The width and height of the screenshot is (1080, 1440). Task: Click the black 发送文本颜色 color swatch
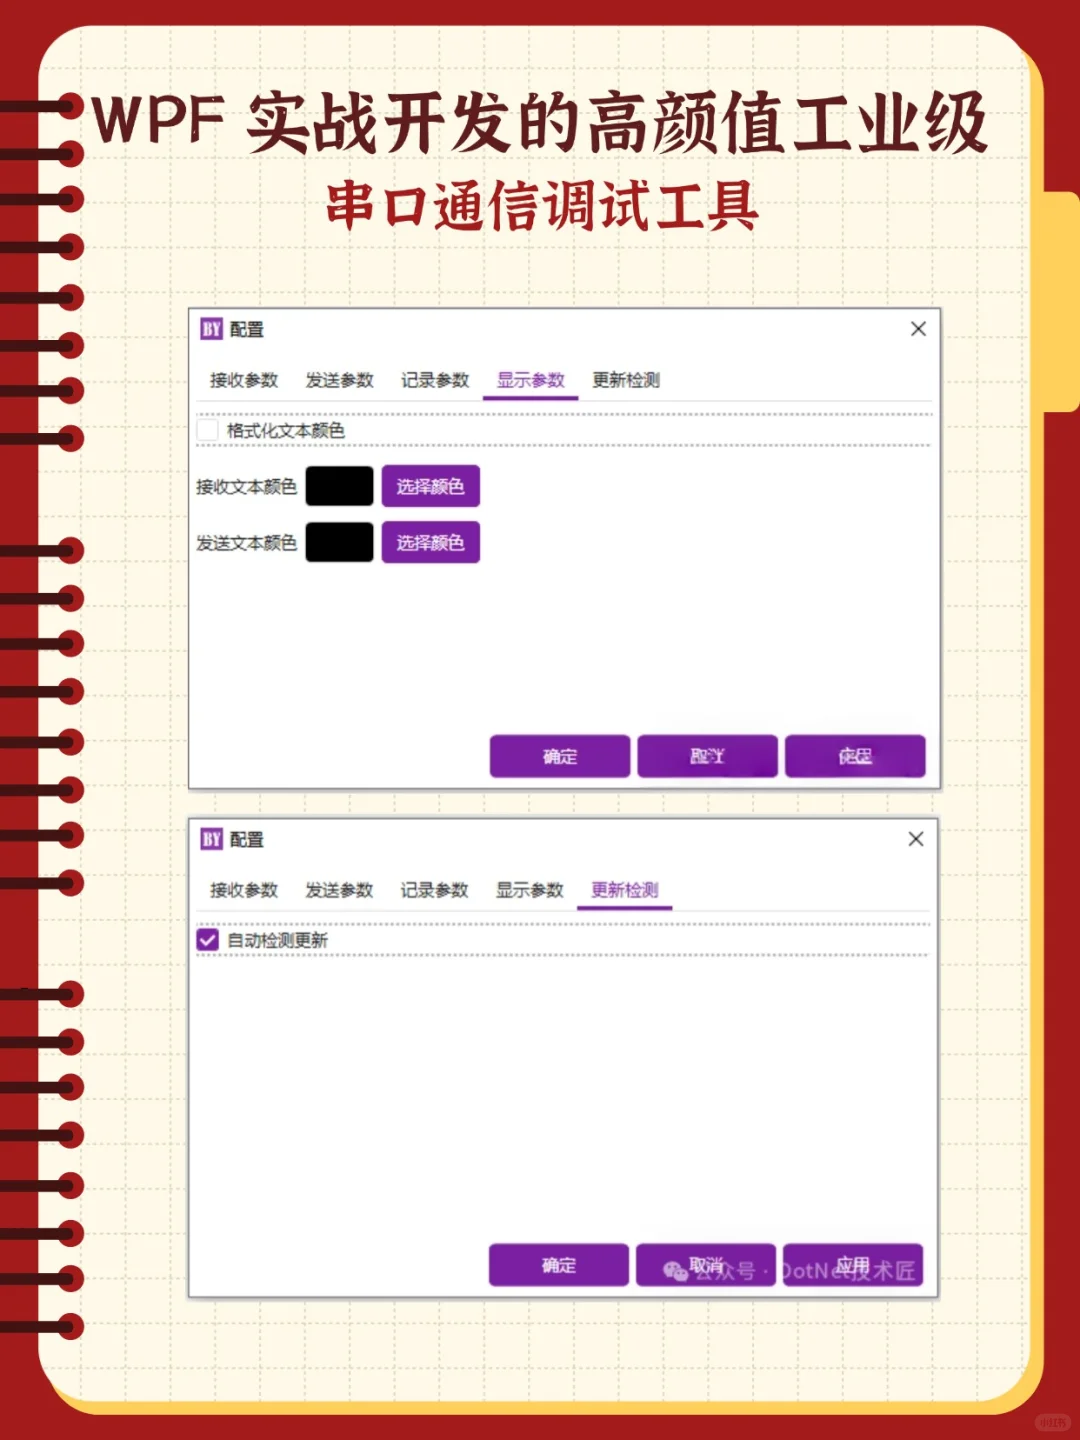click(x=340, y=543)
